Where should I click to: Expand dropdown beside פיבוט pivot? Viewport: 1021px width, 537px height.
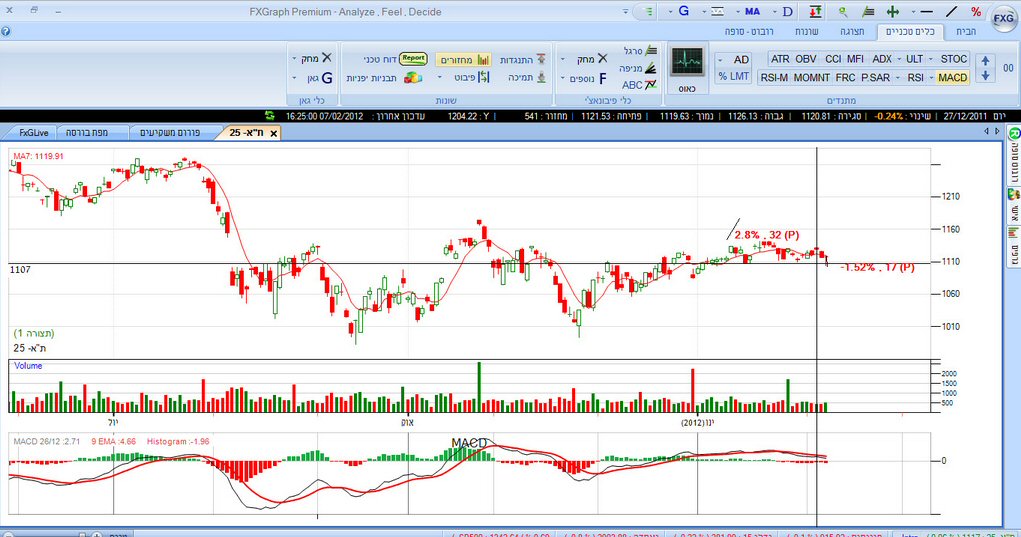(440, 77)
